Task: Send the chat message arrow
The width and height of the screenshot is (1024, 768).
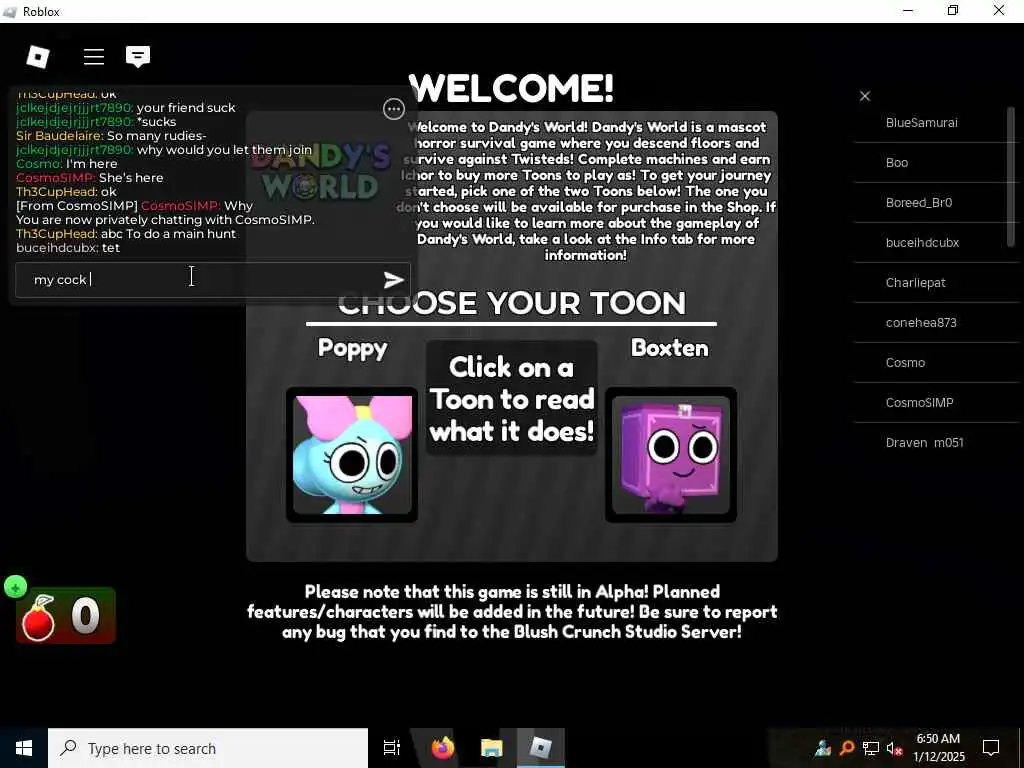Action: point(393,280)
